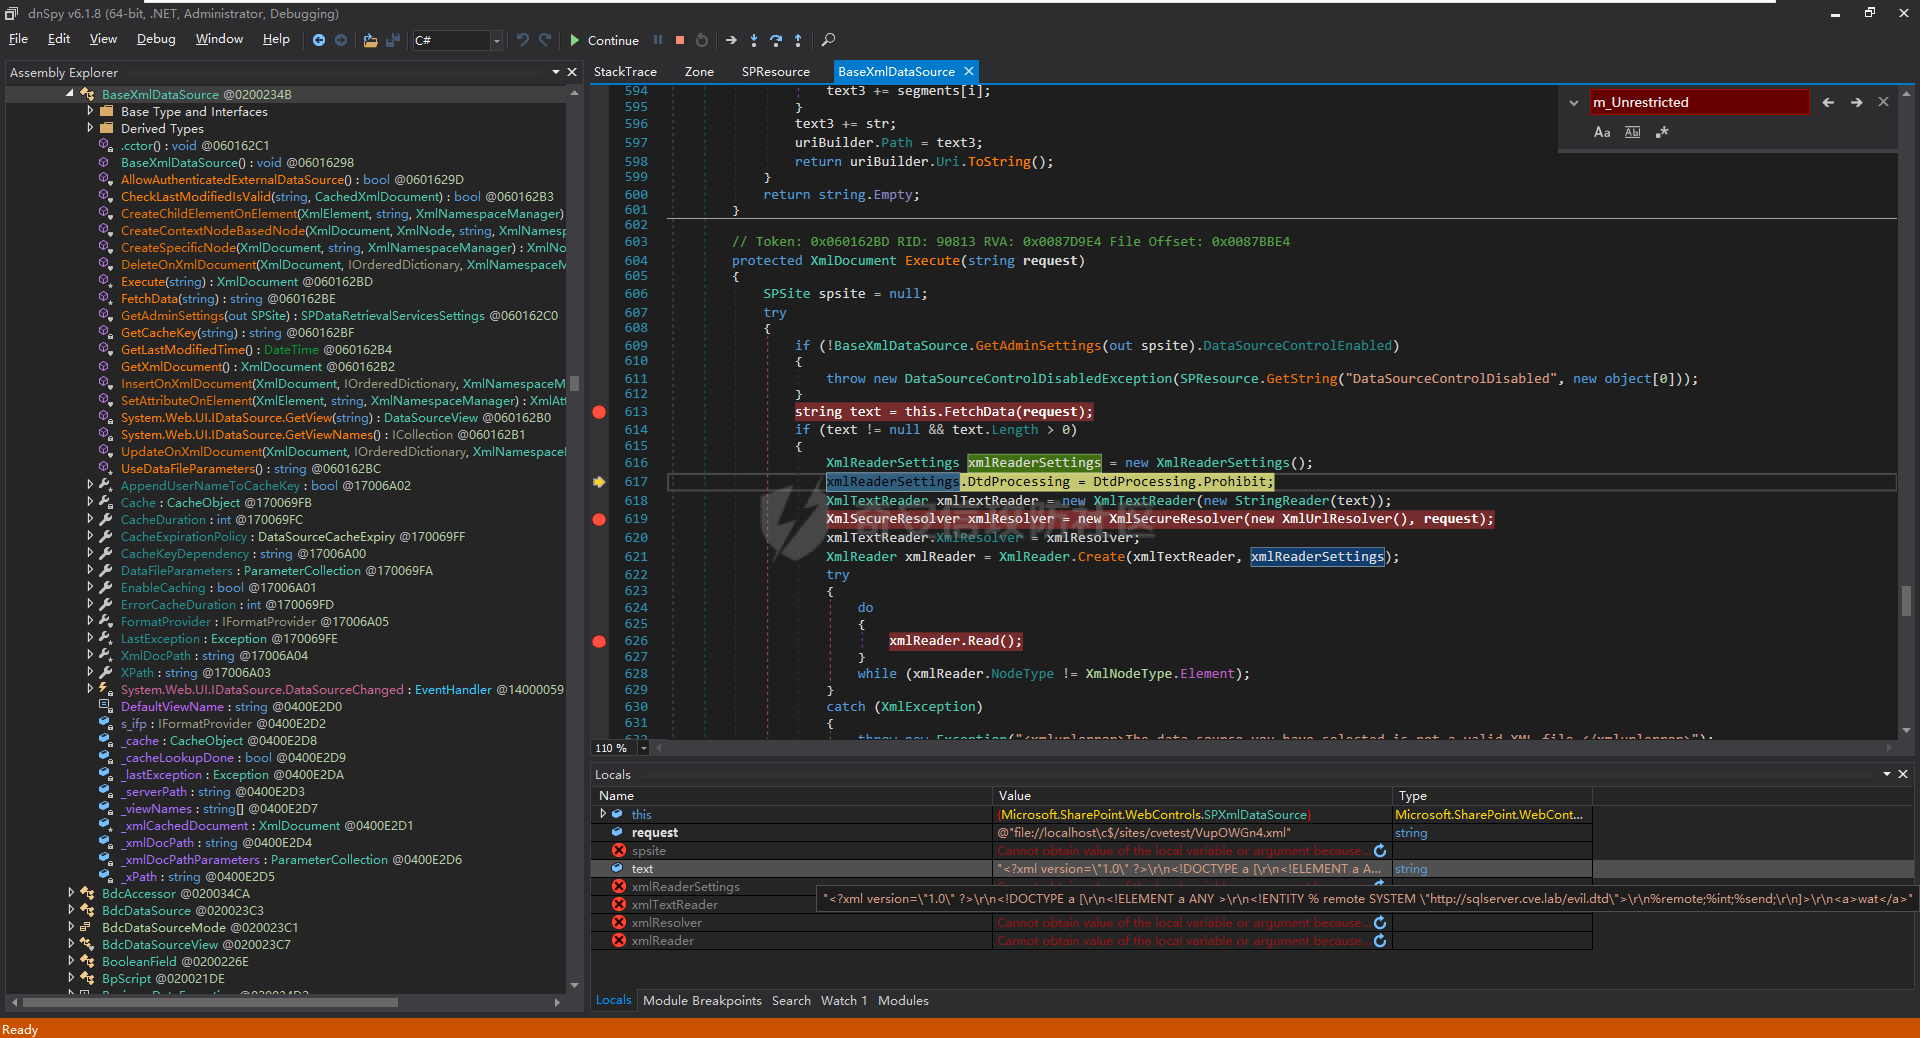This screenshot has width=1920, height=1038.
Task: Undo the last action in the toolbar
Action: (522, 40)
